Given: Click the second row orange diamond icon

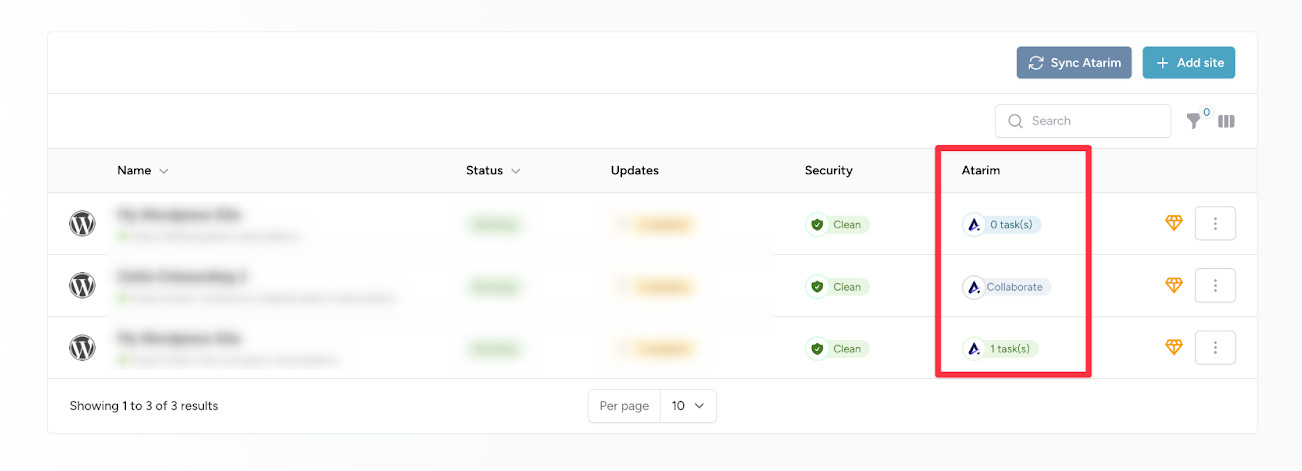Looking at the screenshot, I should pyautogui.click(x=1174, y=286).
